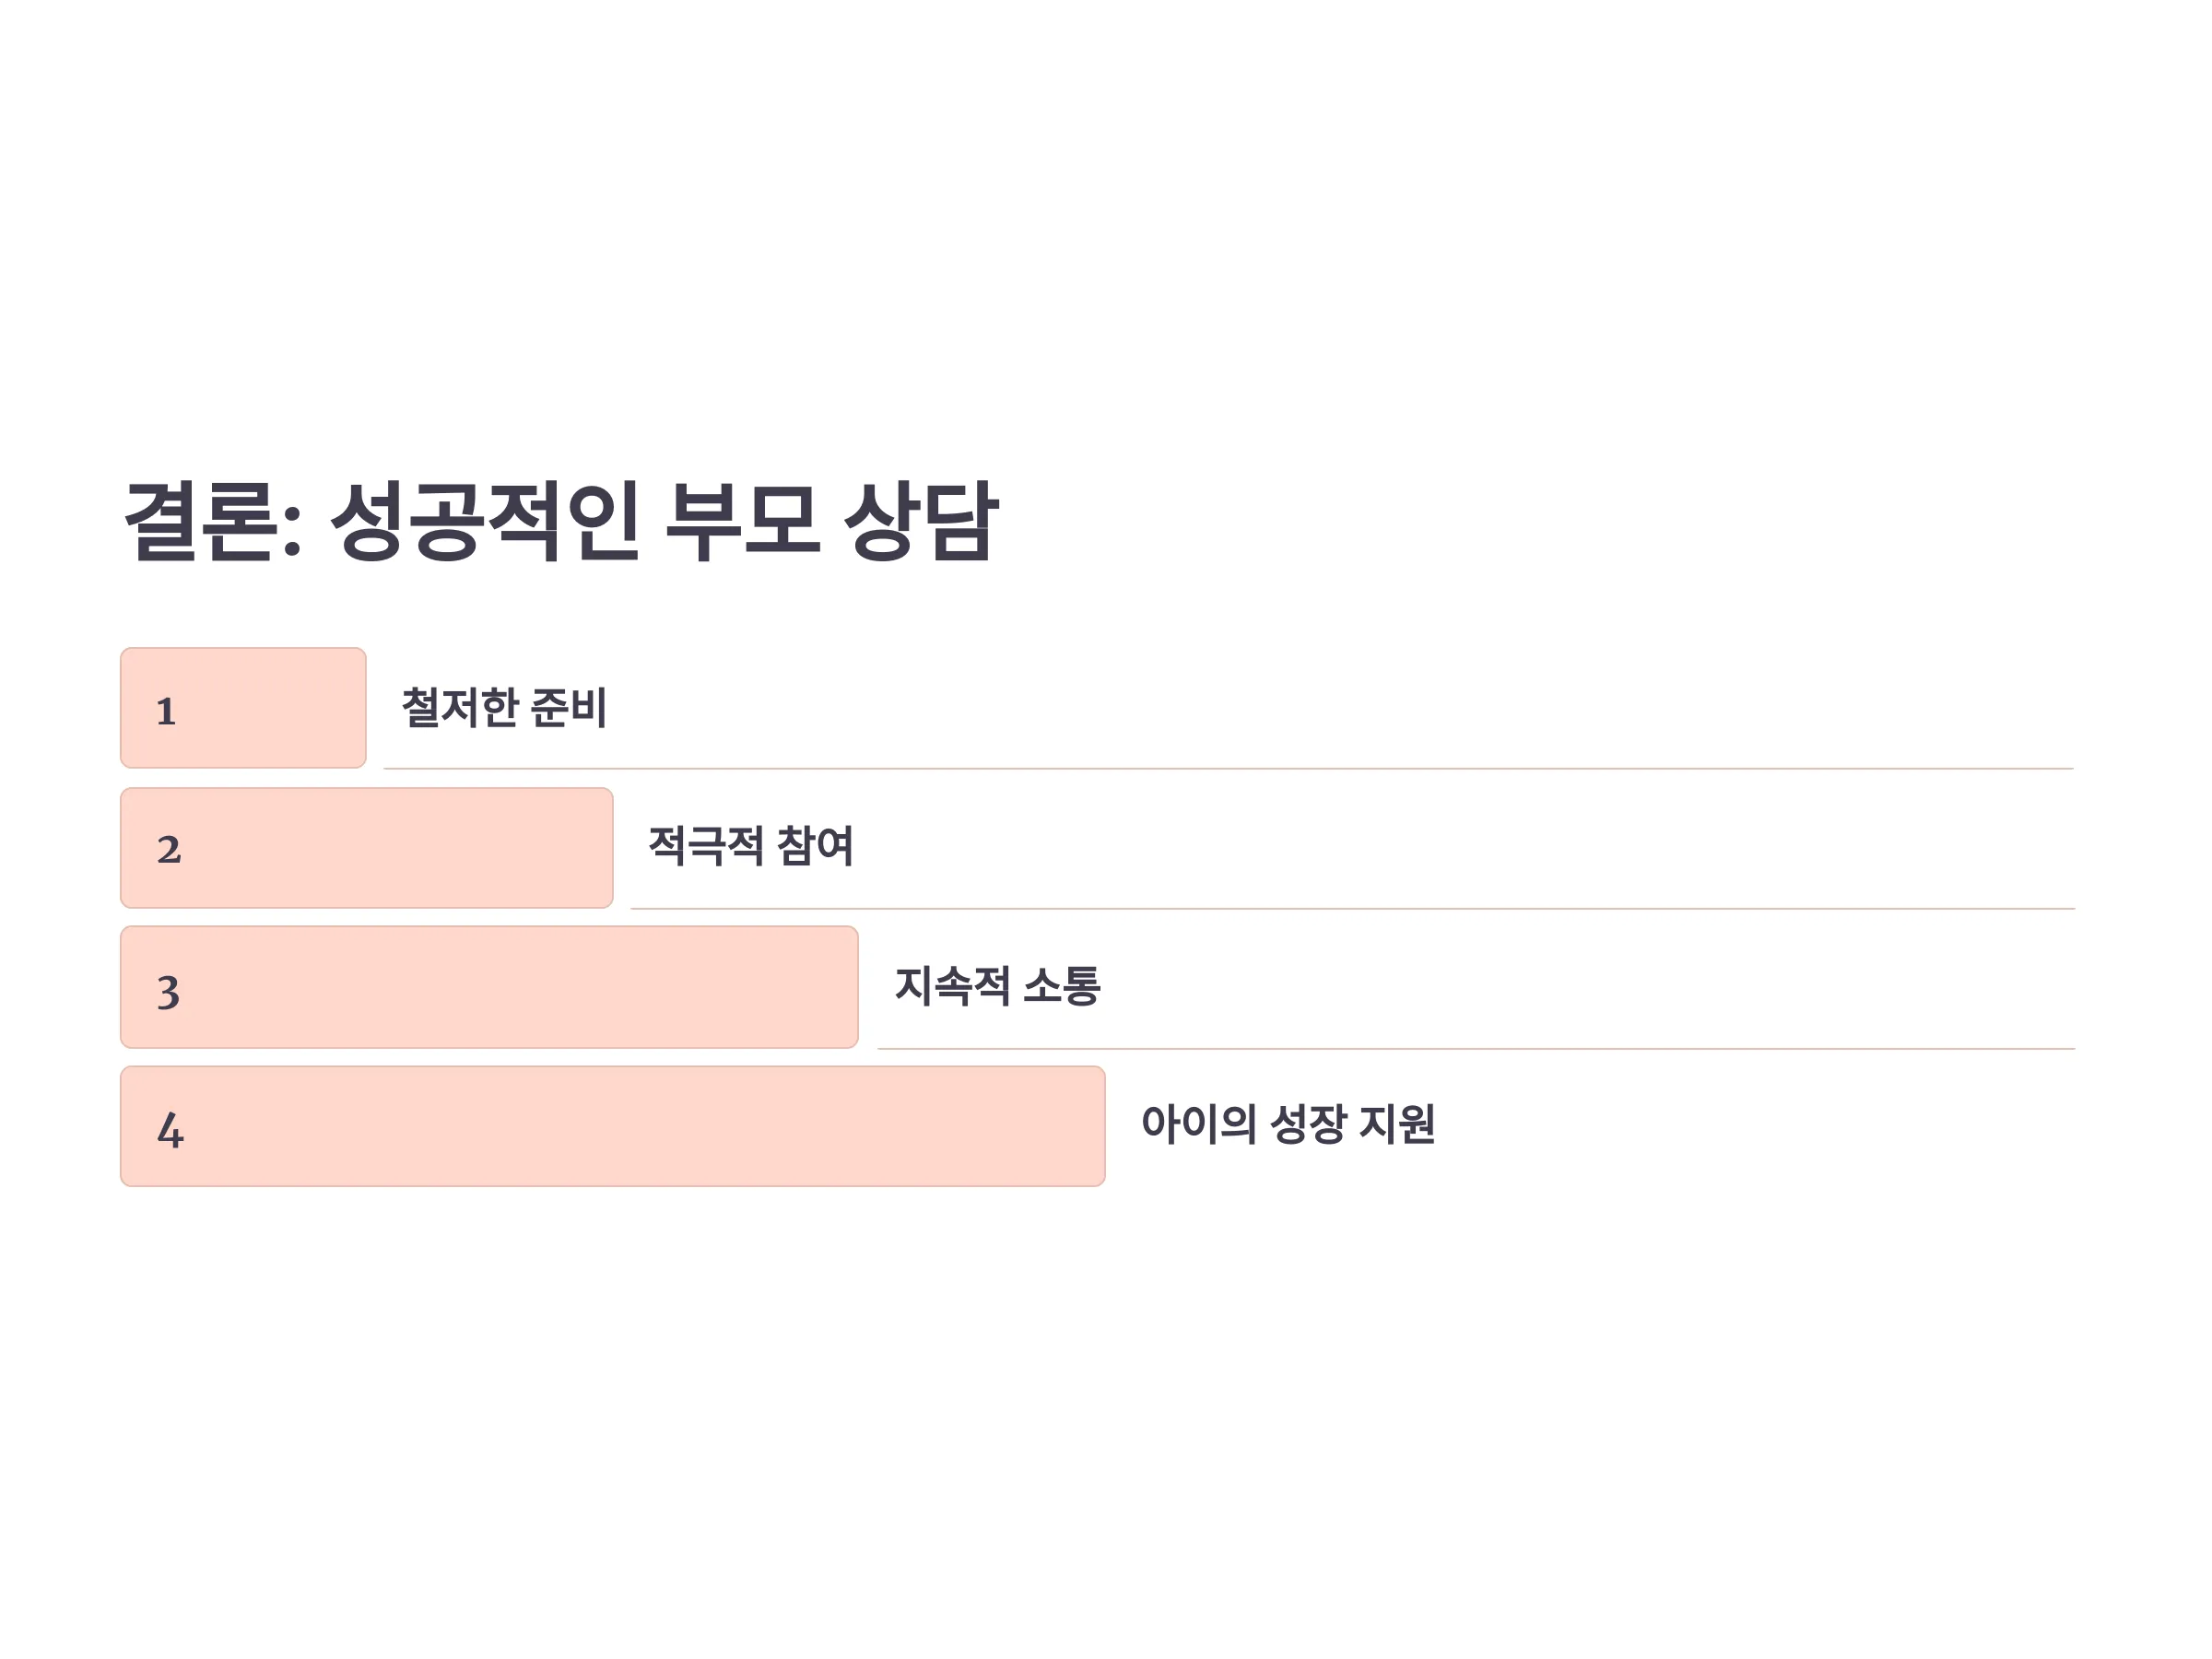This screenshot has width=2212, height=1659.
Task: Click the word 결론 in the heading
Action: (200, 521)
